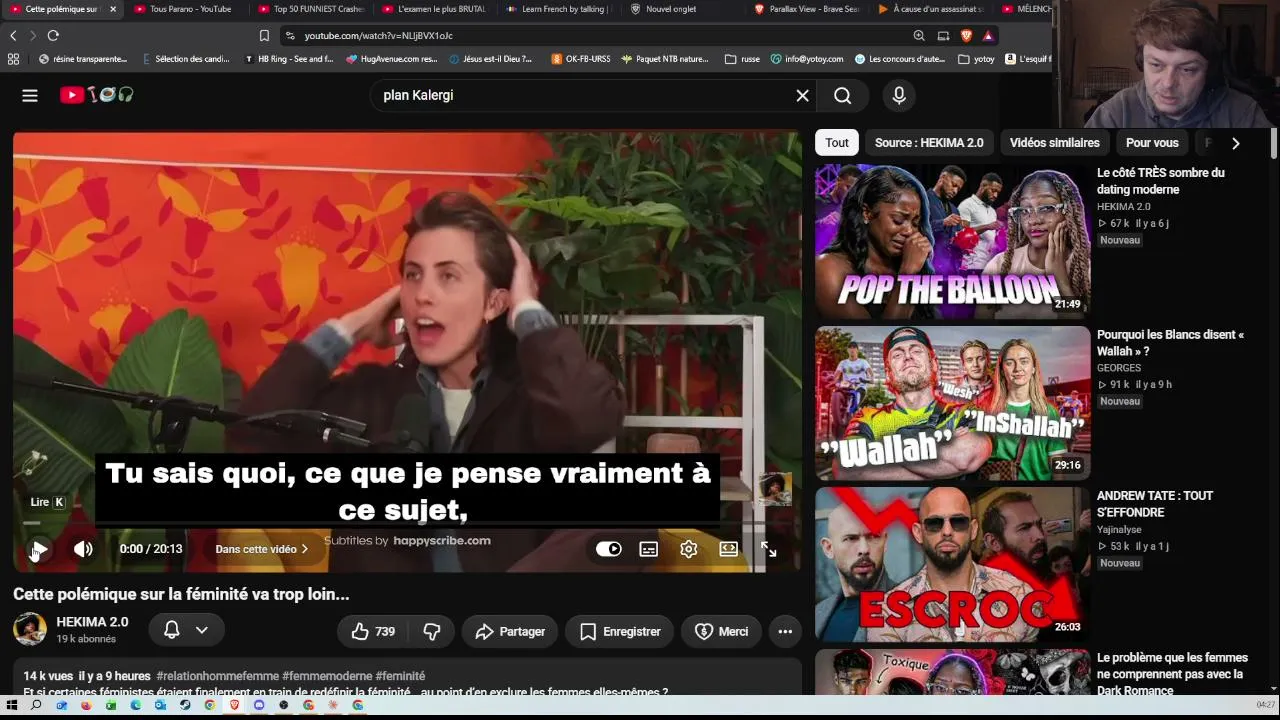Open the video channel watermark in the player corner
This screenshot has height=720, width=1280.
[x=774, y=488]
